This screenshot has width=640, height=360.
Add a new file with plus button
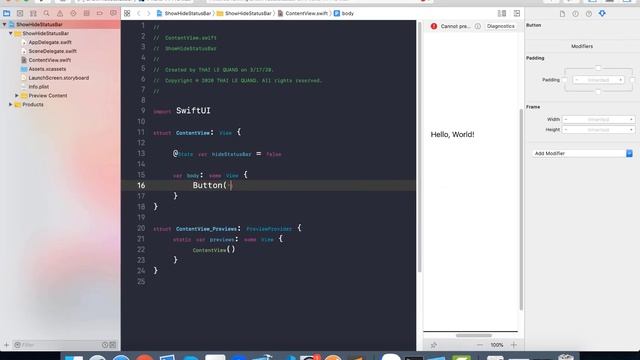[x=6, y=345]
